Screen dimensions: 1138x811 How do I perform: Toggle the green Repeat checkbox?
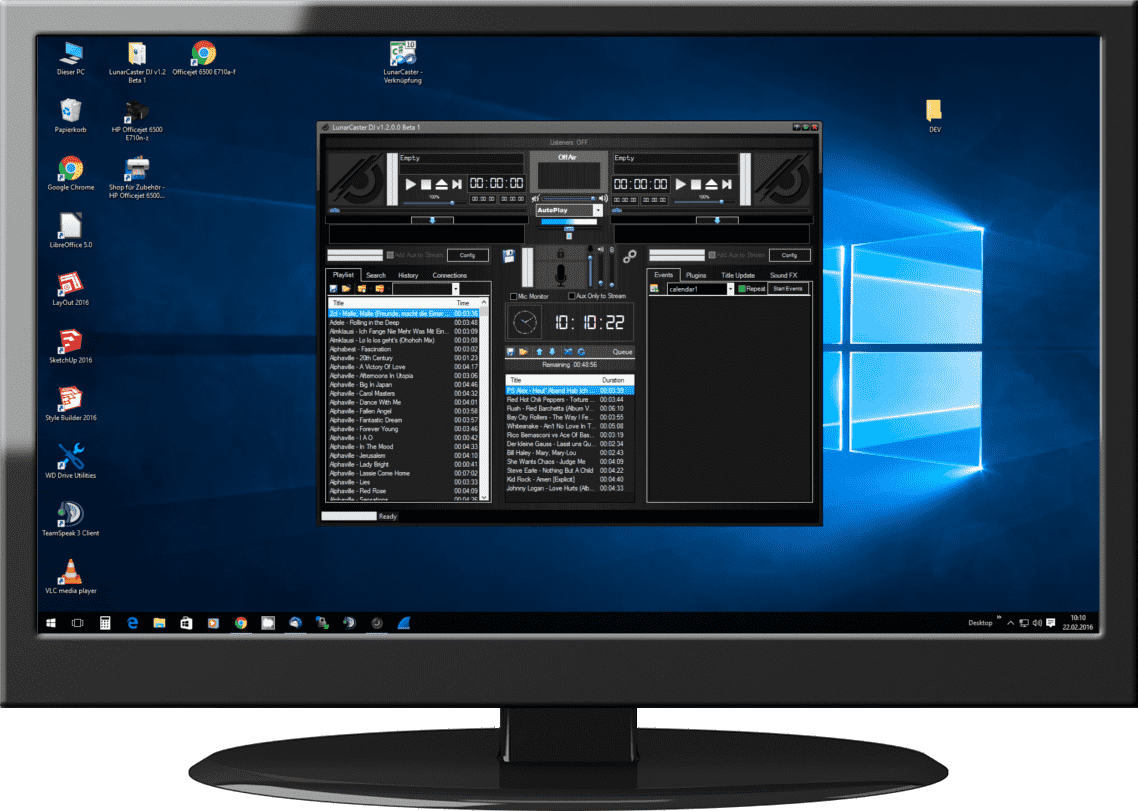pyautogui.click(x=742, y=289)
